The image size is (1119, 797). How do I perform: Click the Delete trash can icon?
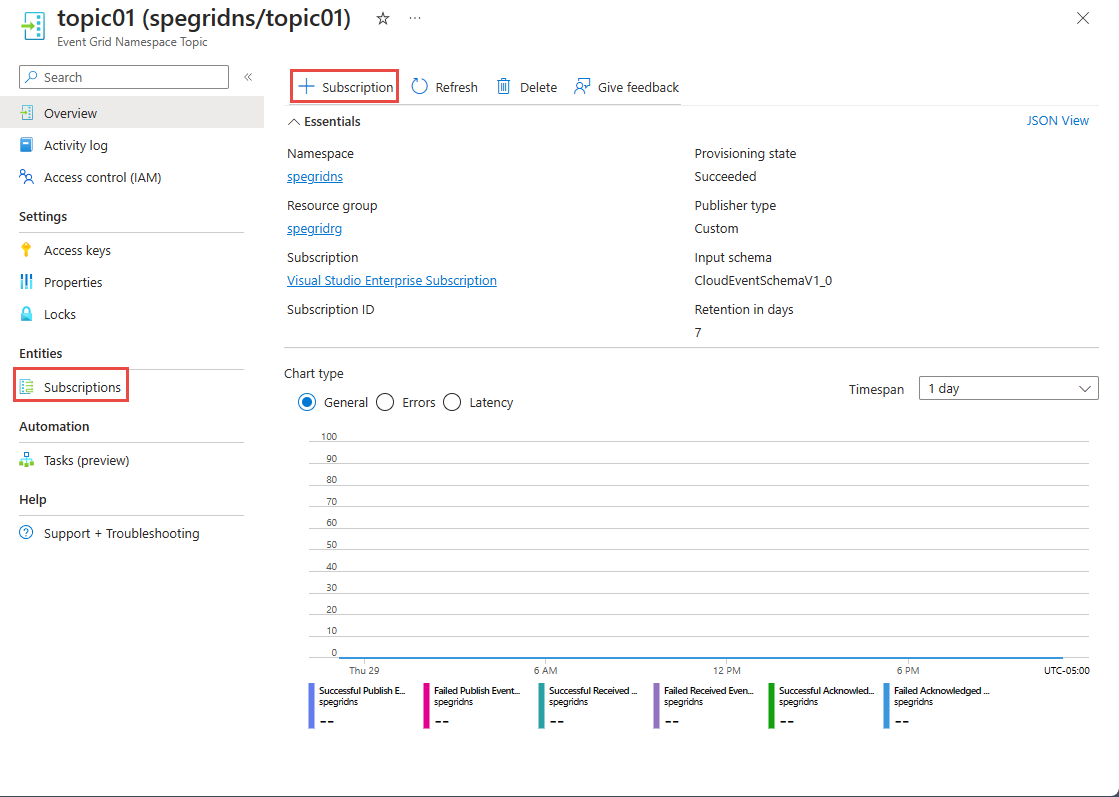(x=504, y=86)
